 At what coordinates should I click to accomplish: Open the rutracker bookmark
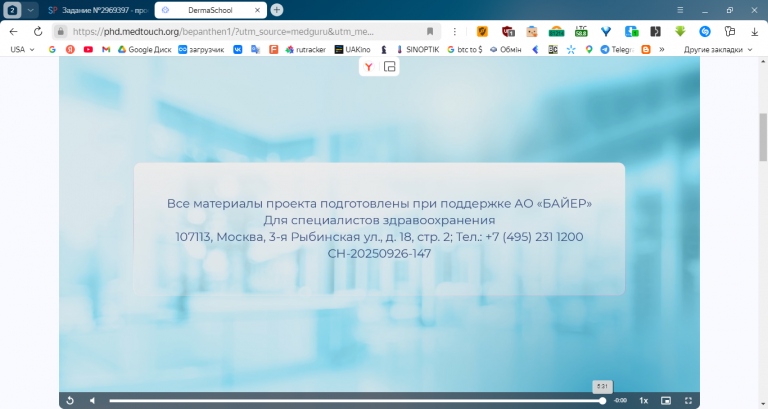306,49
